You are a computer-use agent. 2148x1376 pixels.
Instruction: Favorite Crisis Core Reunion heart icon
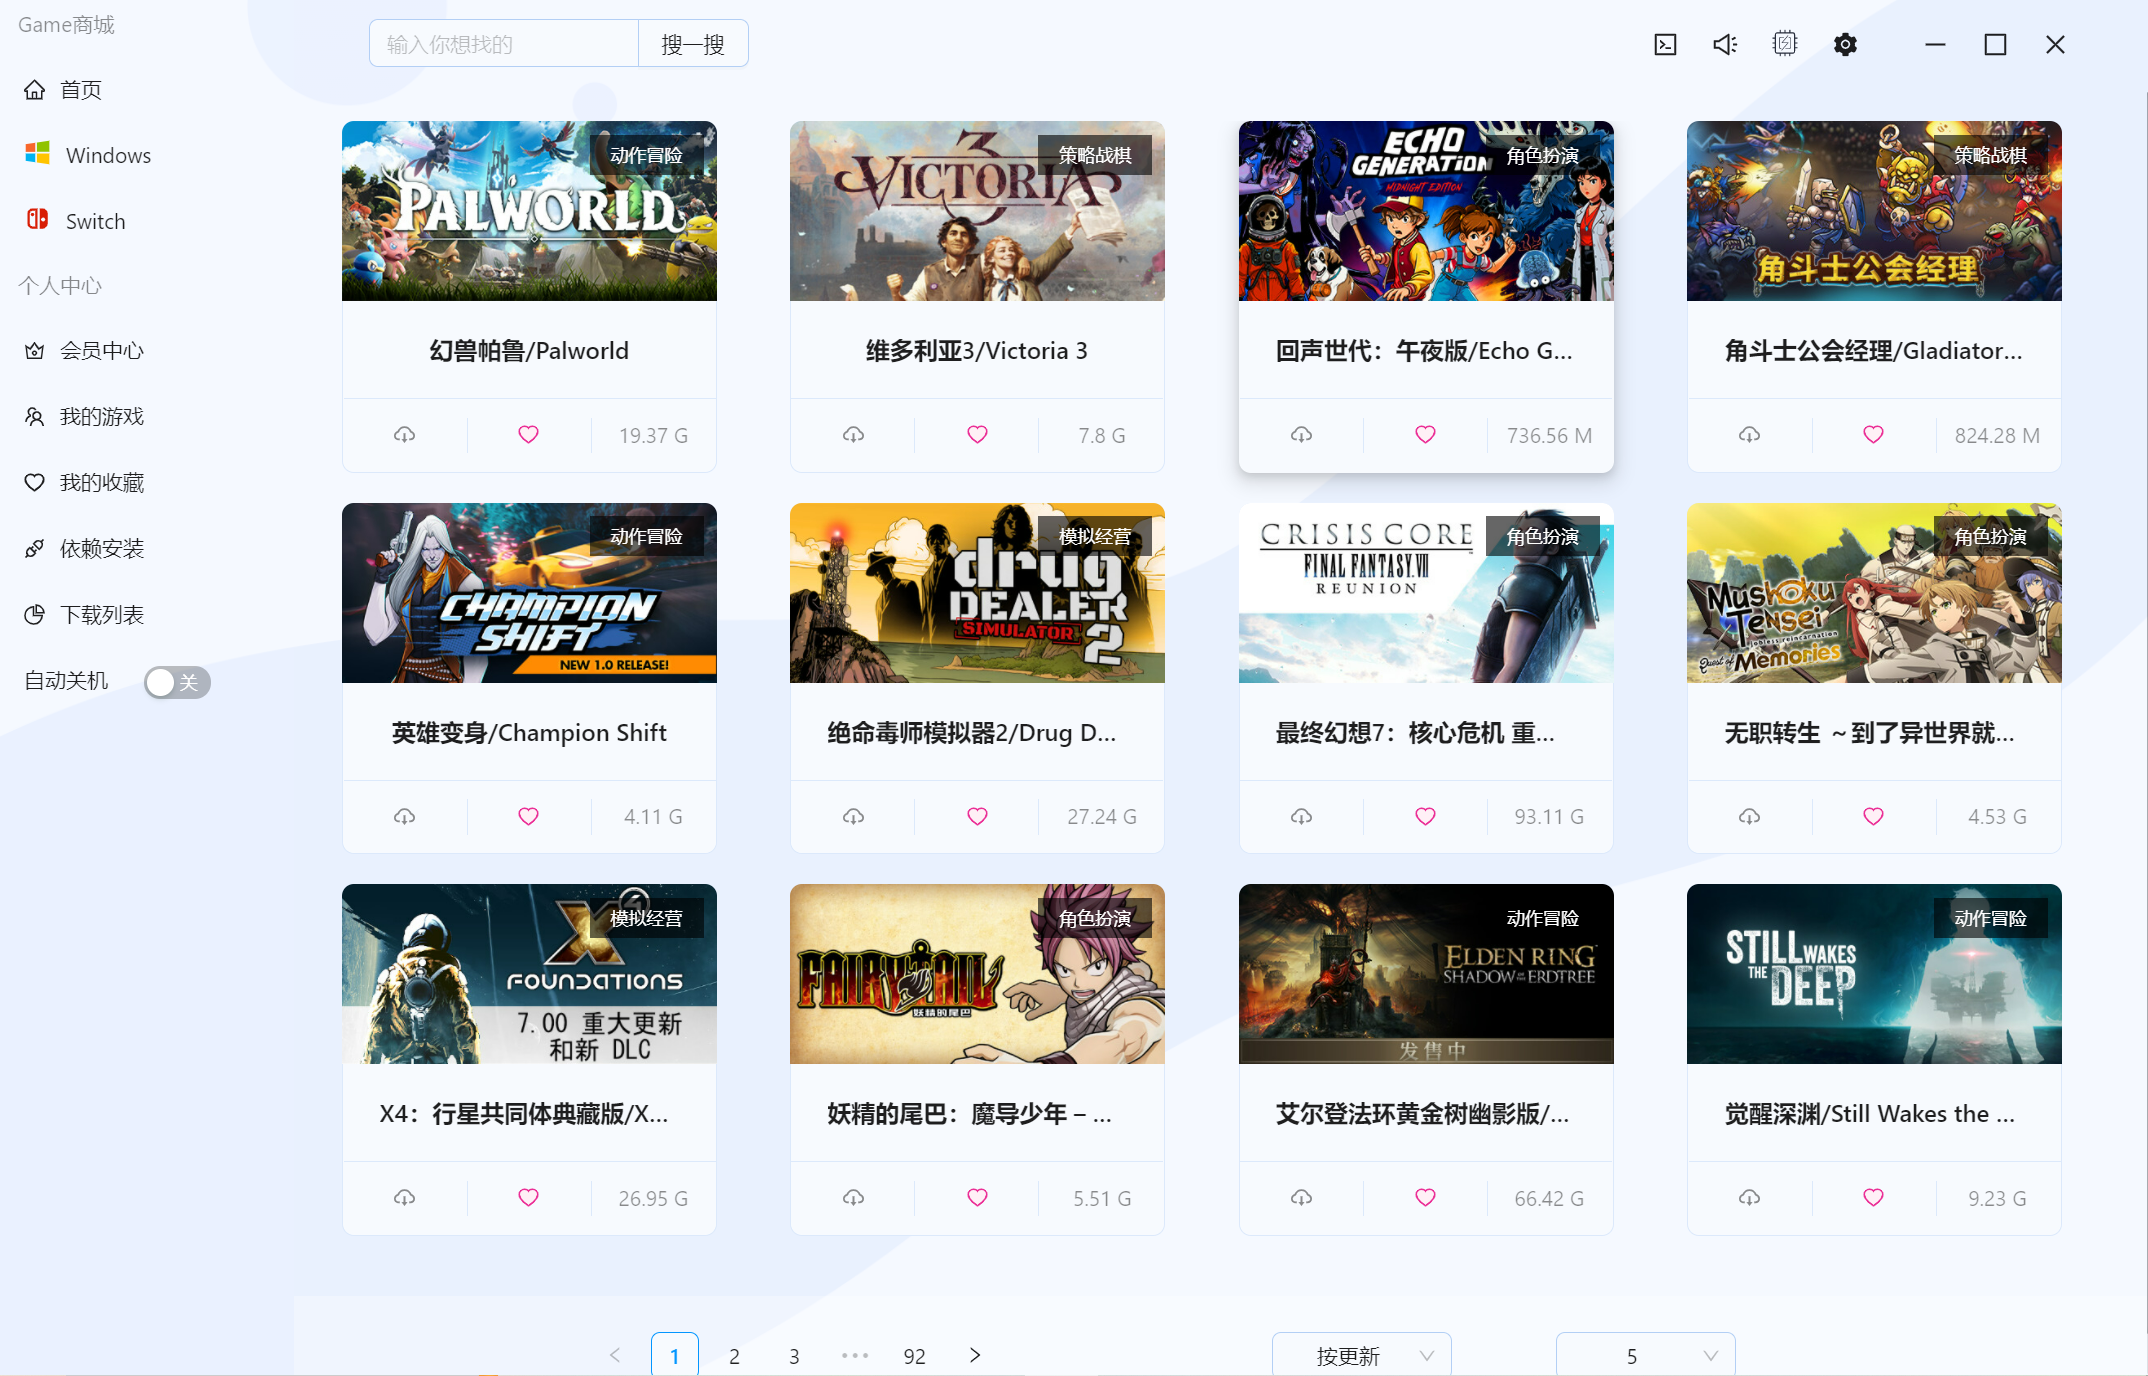click(x=1425, y=817)
